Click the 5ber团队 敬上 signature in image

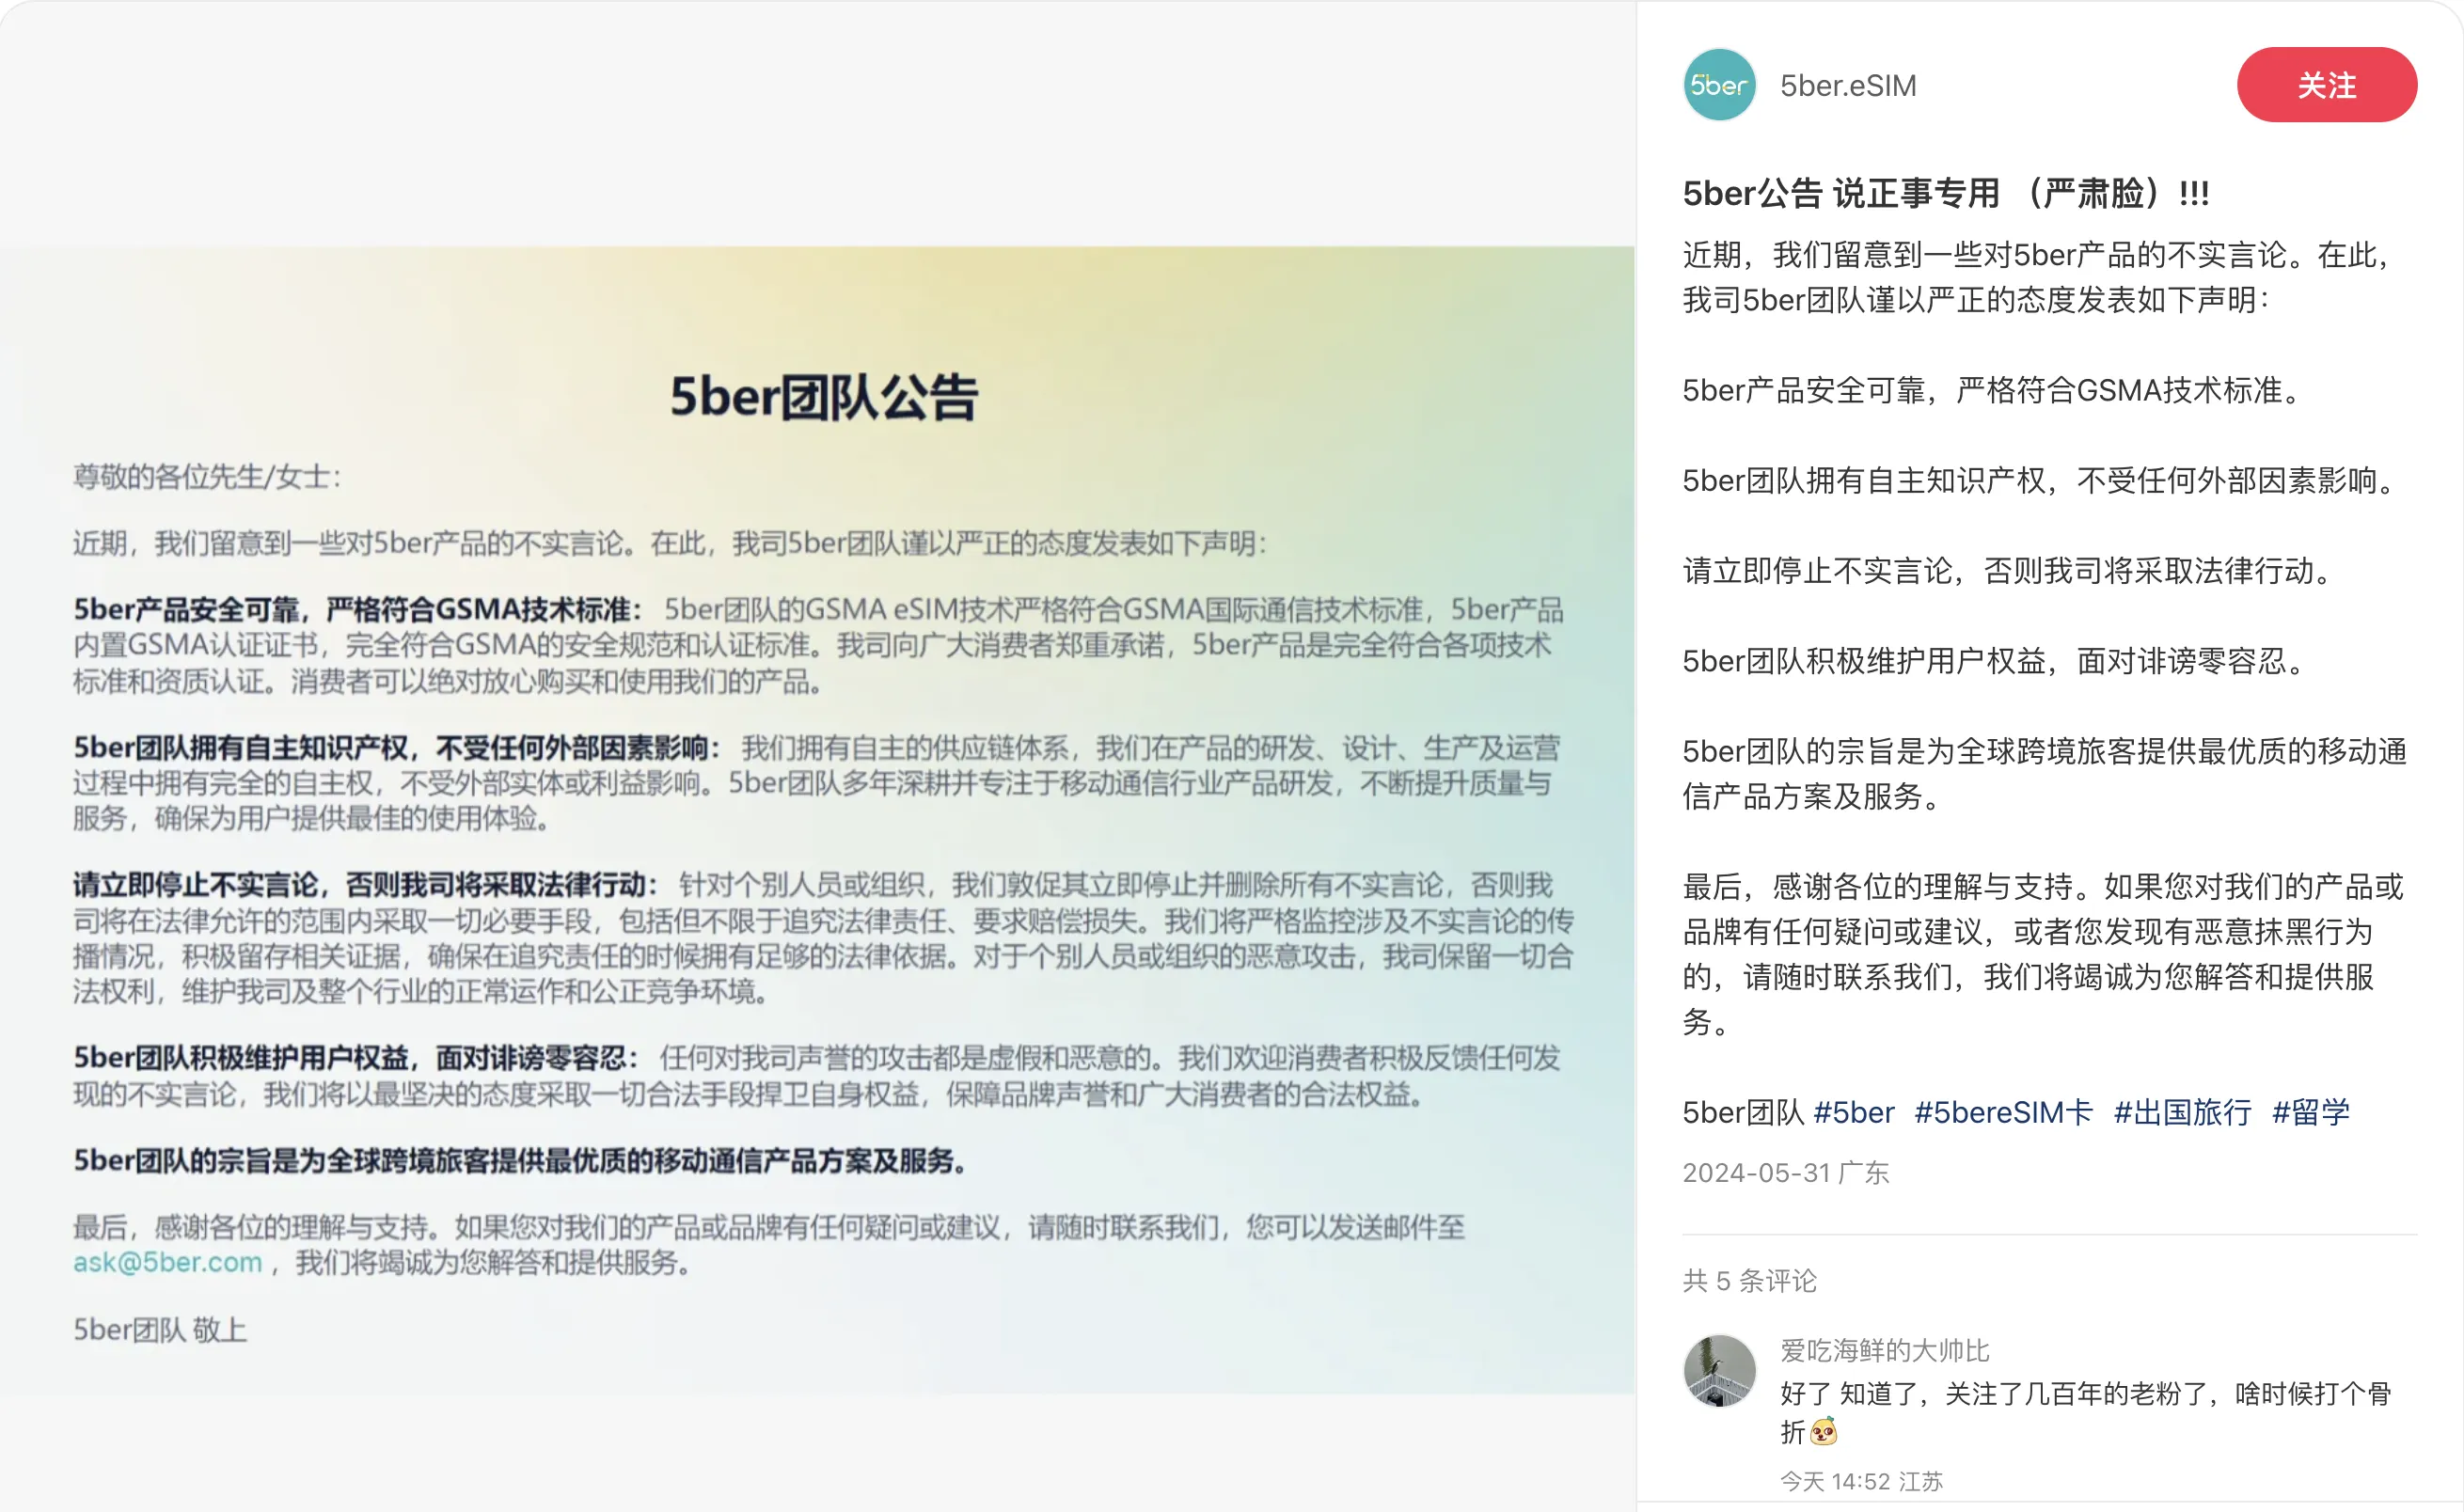point(160,1330)
